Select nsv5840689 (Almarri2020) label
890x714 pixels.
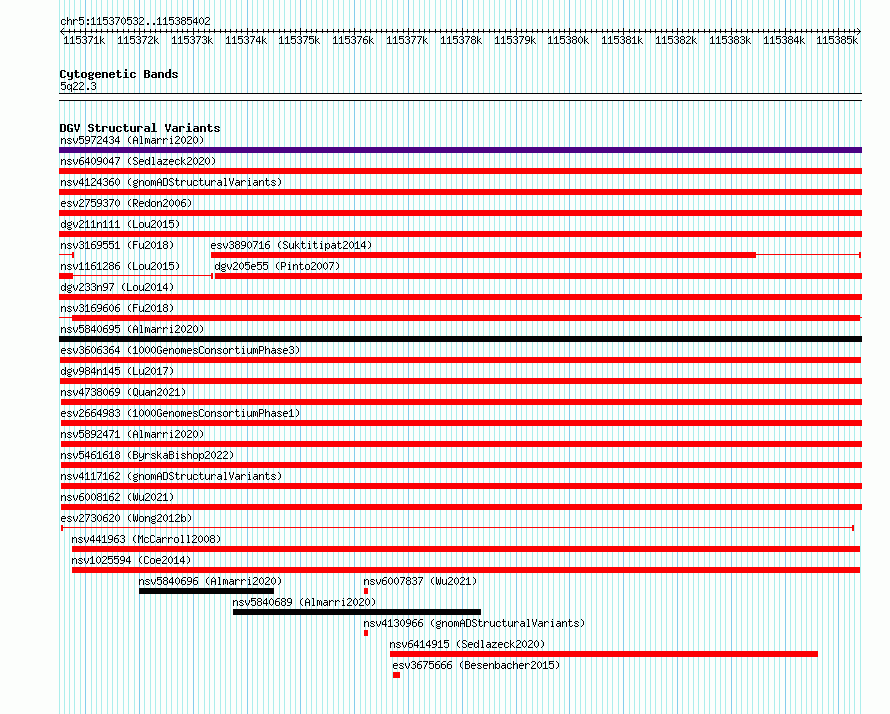(304, 602)
